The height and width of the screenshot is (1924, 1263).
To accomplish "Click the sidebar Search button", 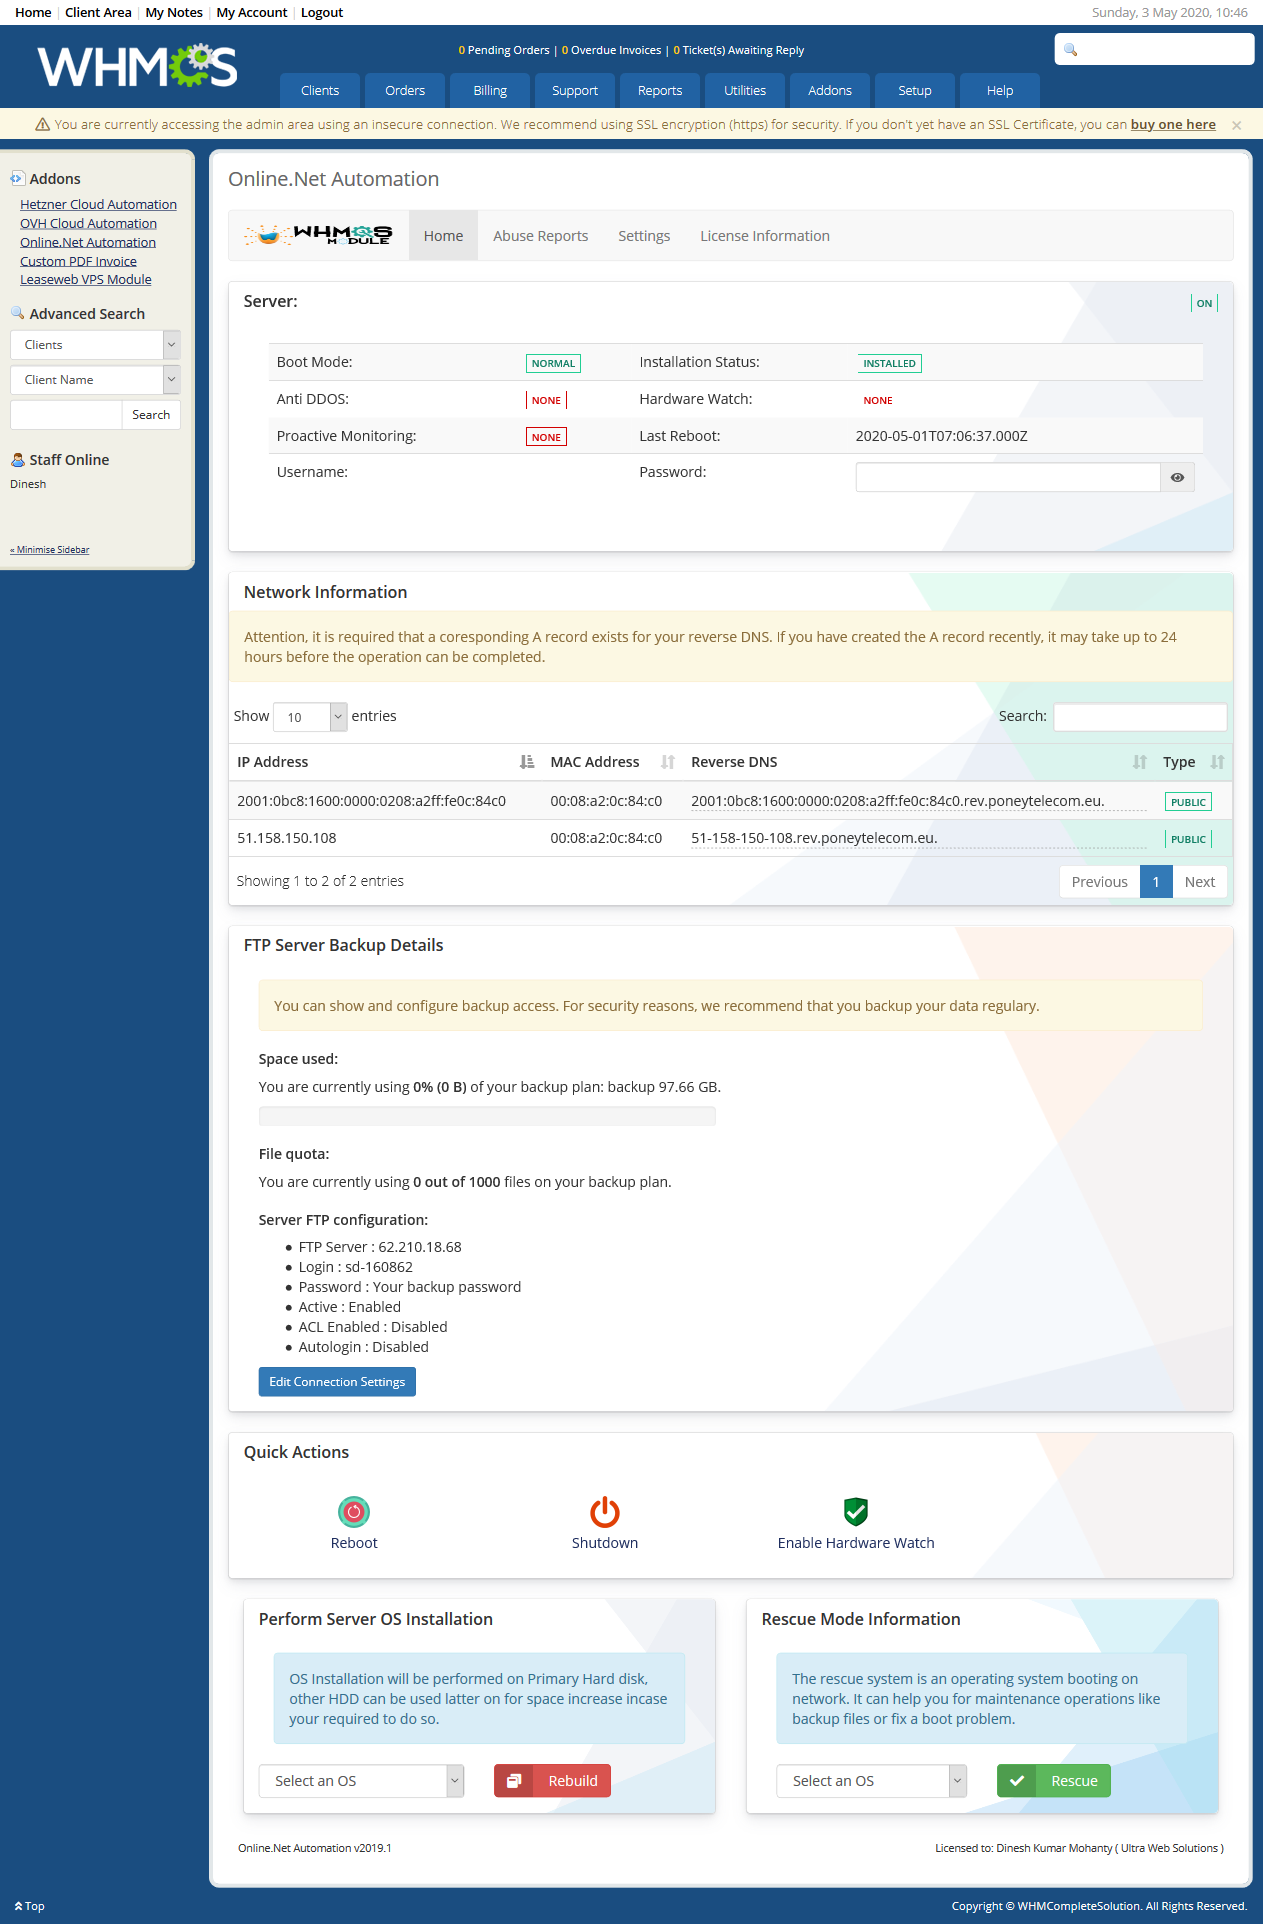I will [151, 415].
